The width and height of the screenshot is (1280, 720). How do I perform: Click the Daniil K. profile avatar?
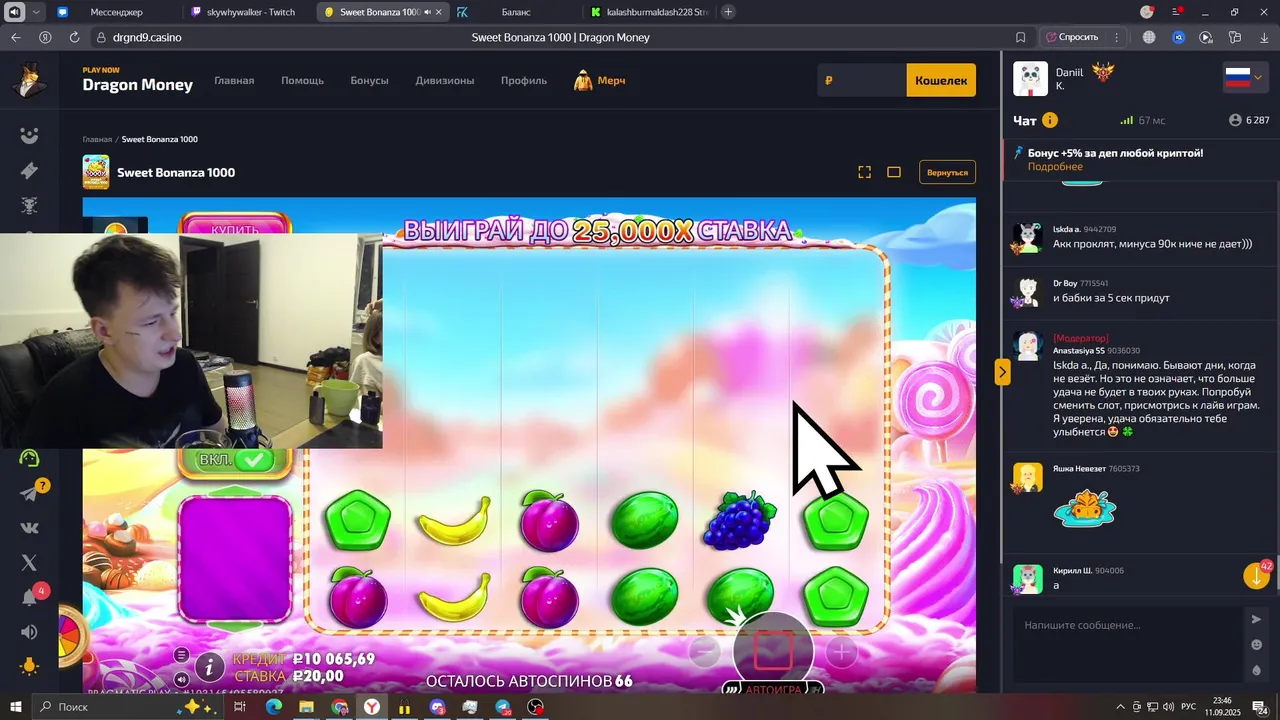tap(1030, 79)
